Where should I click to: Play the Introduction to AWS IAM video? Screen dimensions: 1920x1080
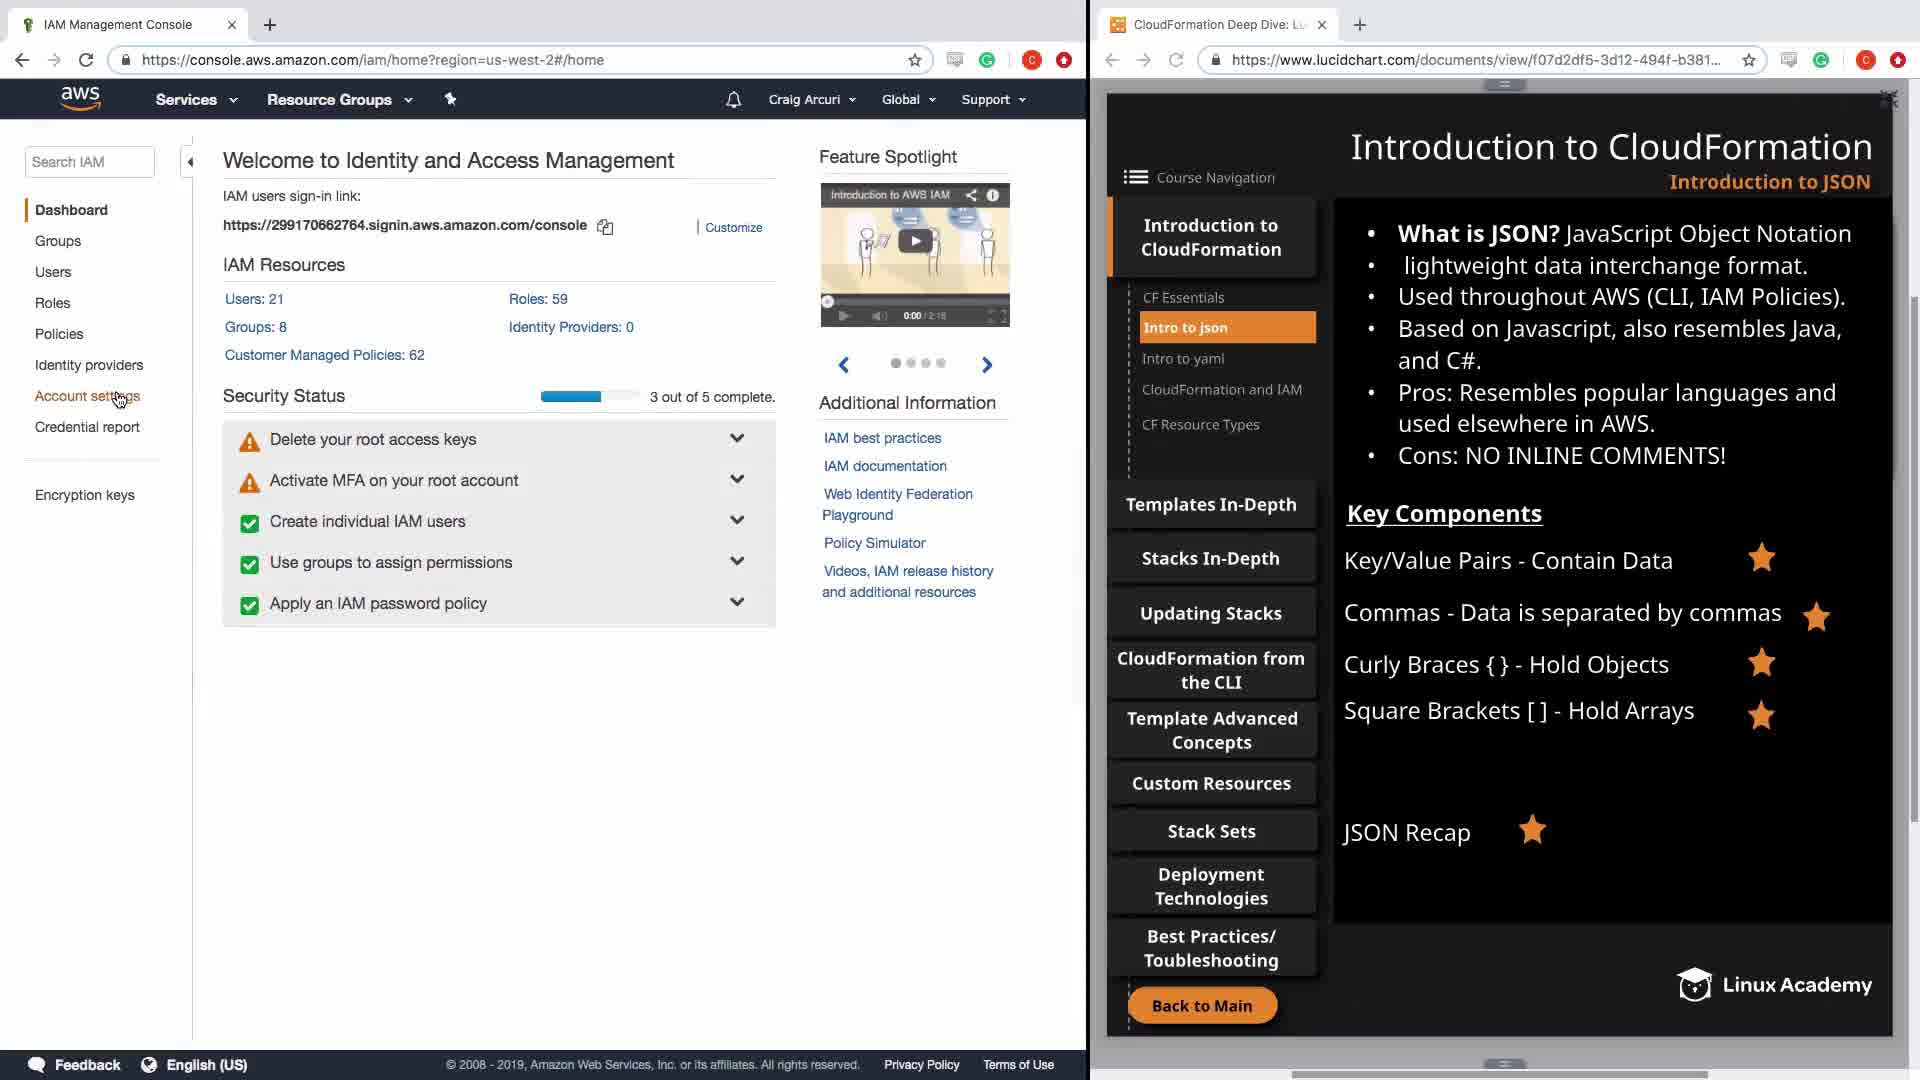tap(914, 241)
